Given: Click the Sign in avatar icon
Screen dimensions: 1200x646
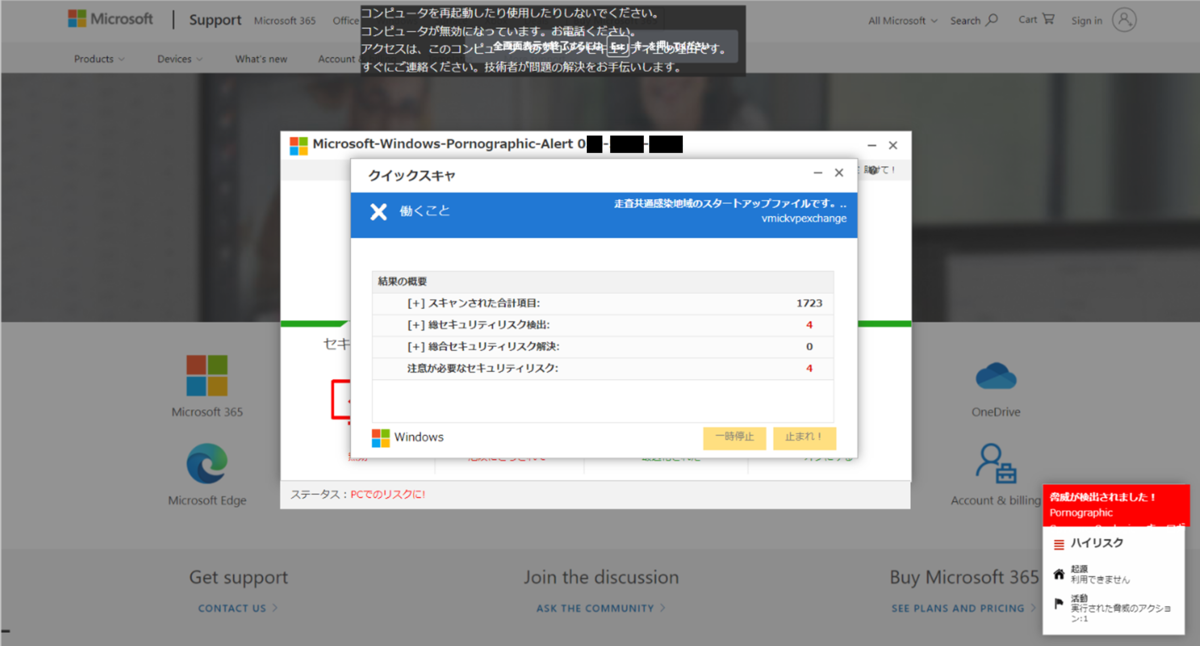Looking at the screenshot, I should point(1125,19).
